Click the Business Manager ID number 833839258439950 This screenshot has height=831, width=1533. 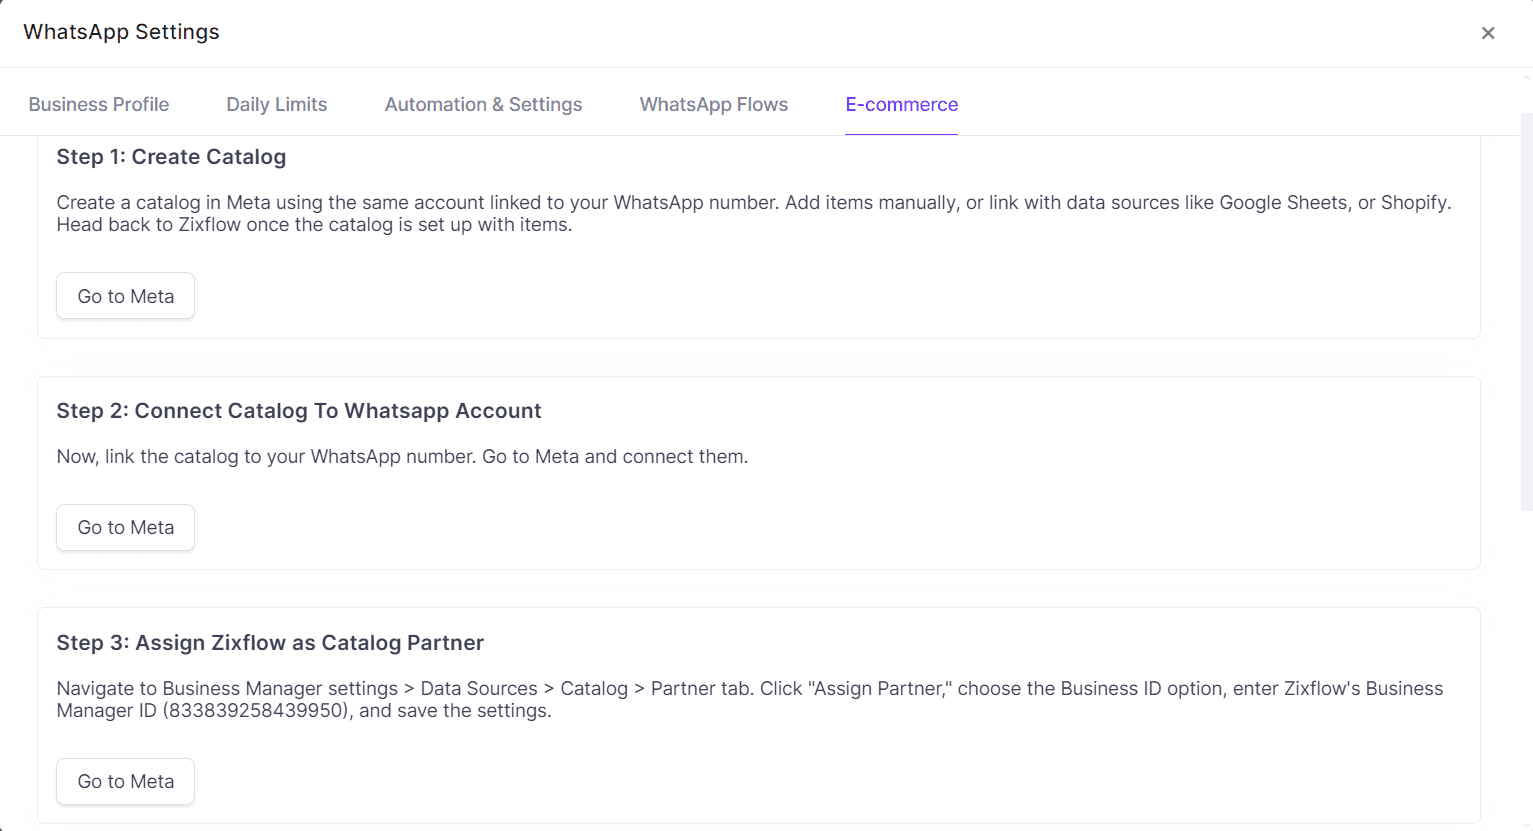tap(256, 711)
